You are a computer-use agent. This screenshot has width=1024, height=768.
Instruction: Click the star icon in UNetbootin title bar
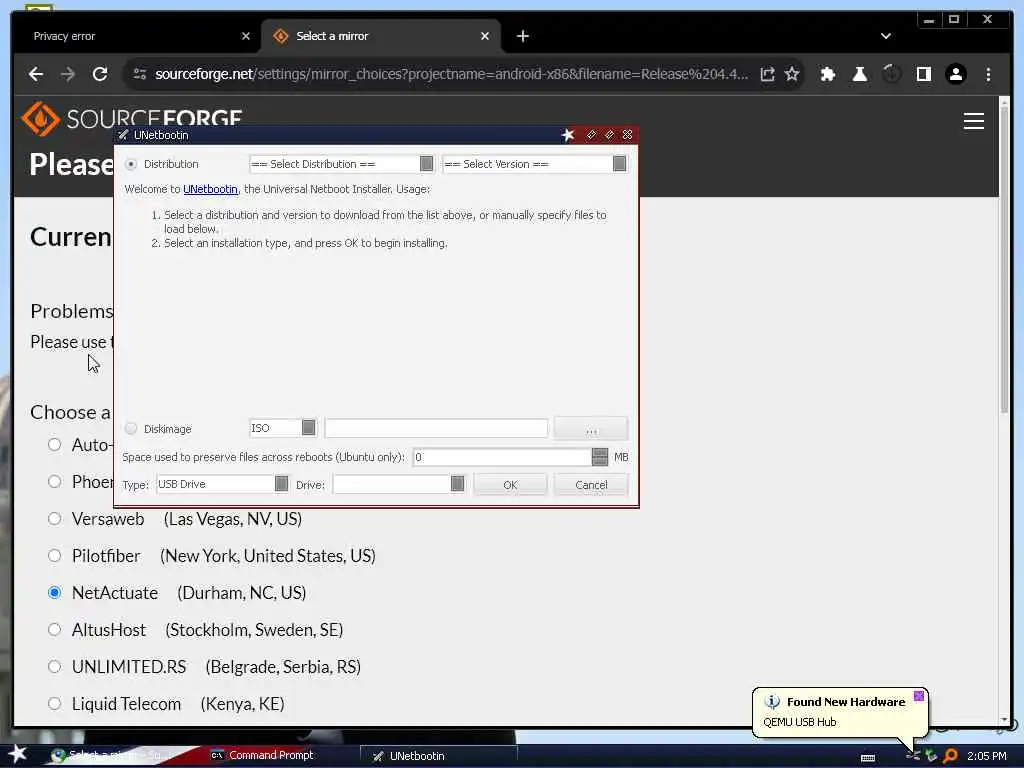(568, 135)
